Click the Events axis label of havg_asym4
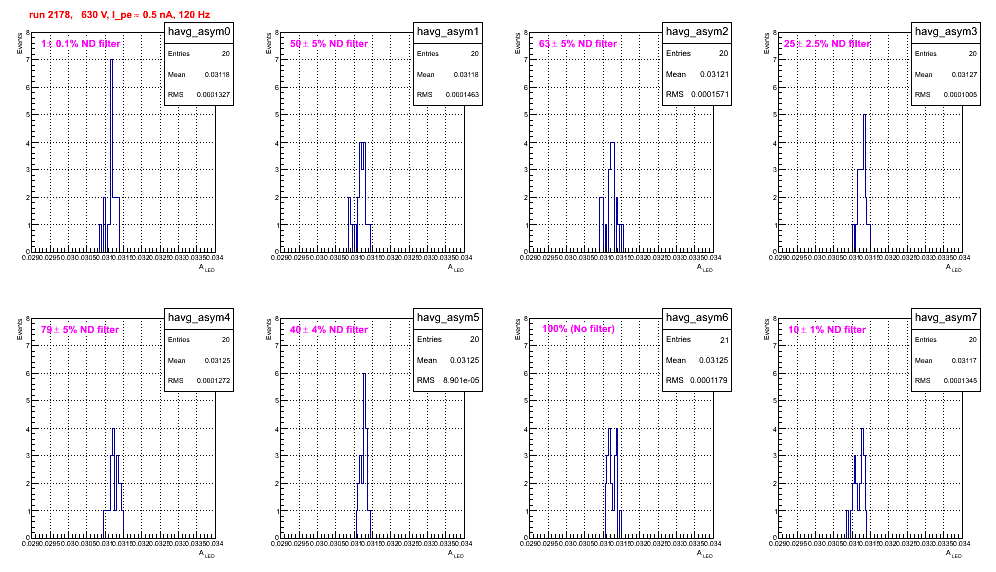This screenshot has height=572, width=996. (x=19, y=329)
